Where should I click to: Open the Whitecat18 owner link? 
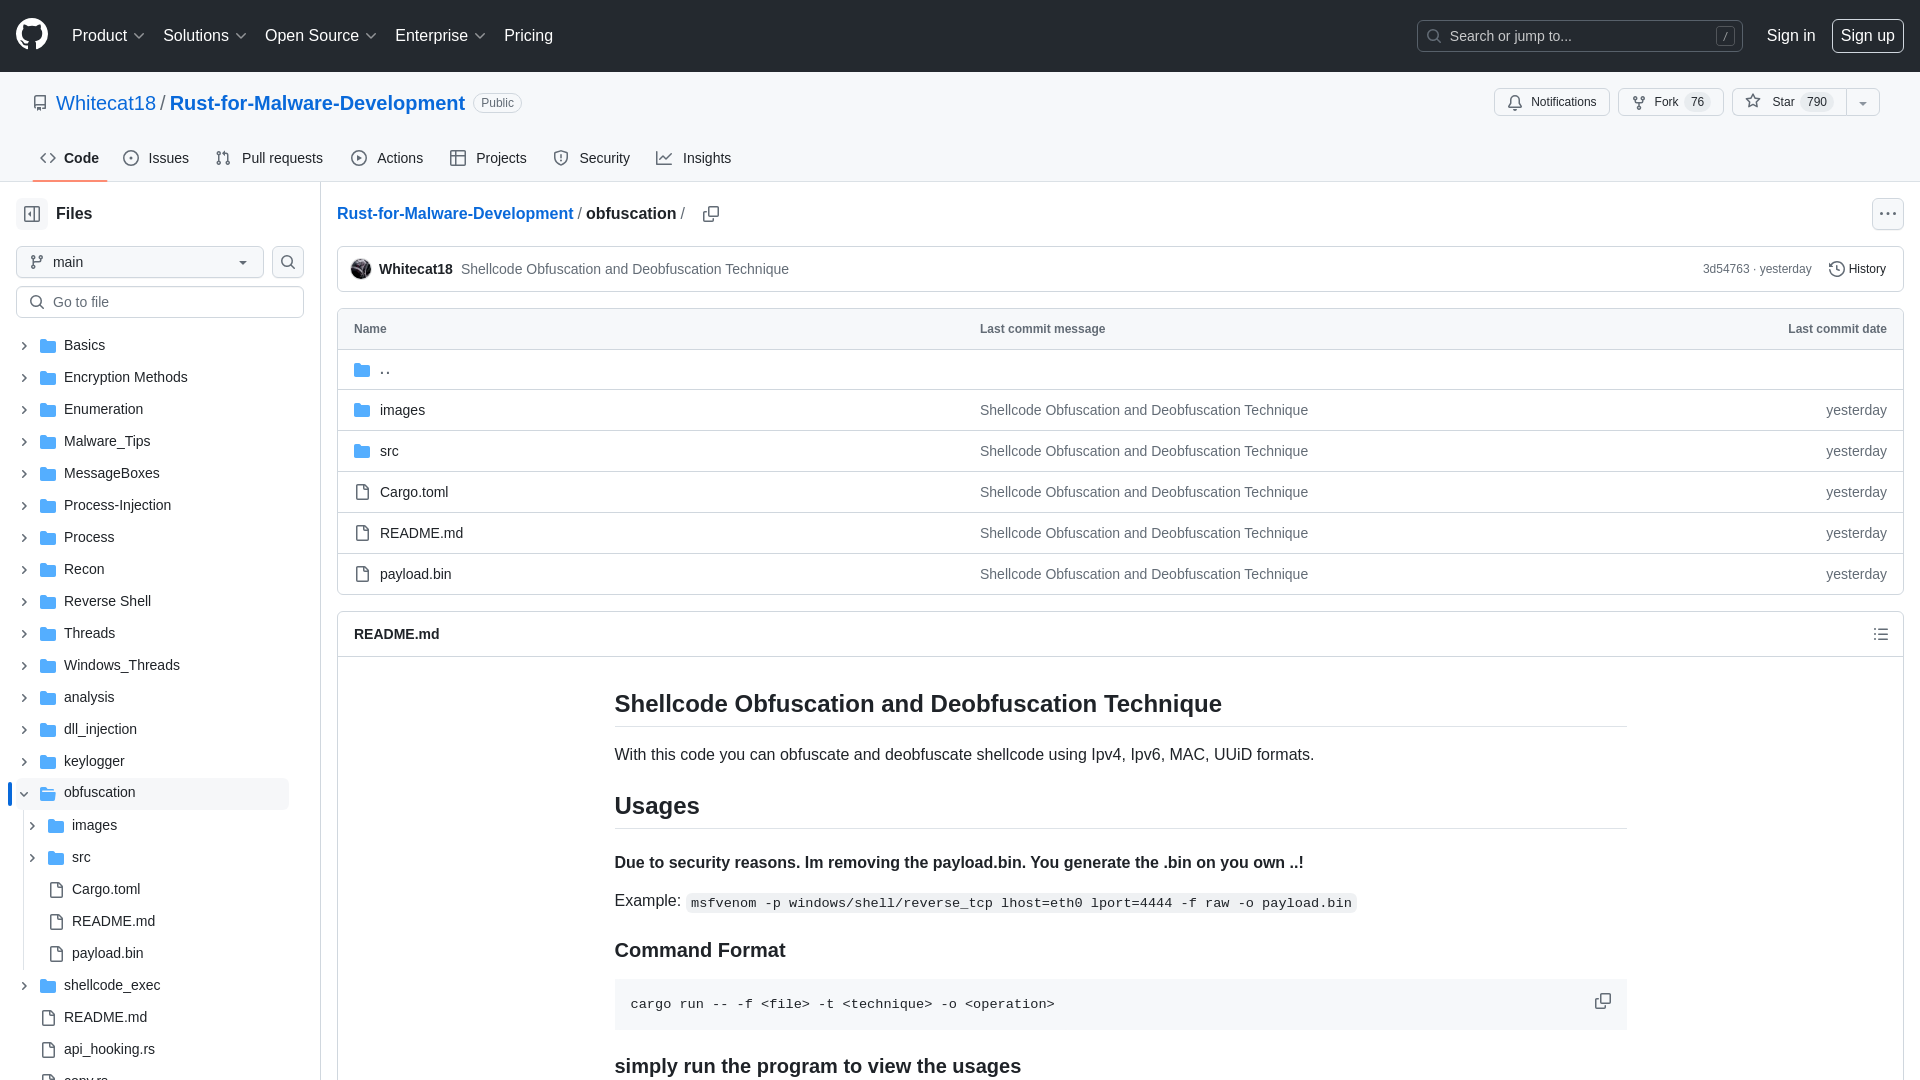click(106, 103)
